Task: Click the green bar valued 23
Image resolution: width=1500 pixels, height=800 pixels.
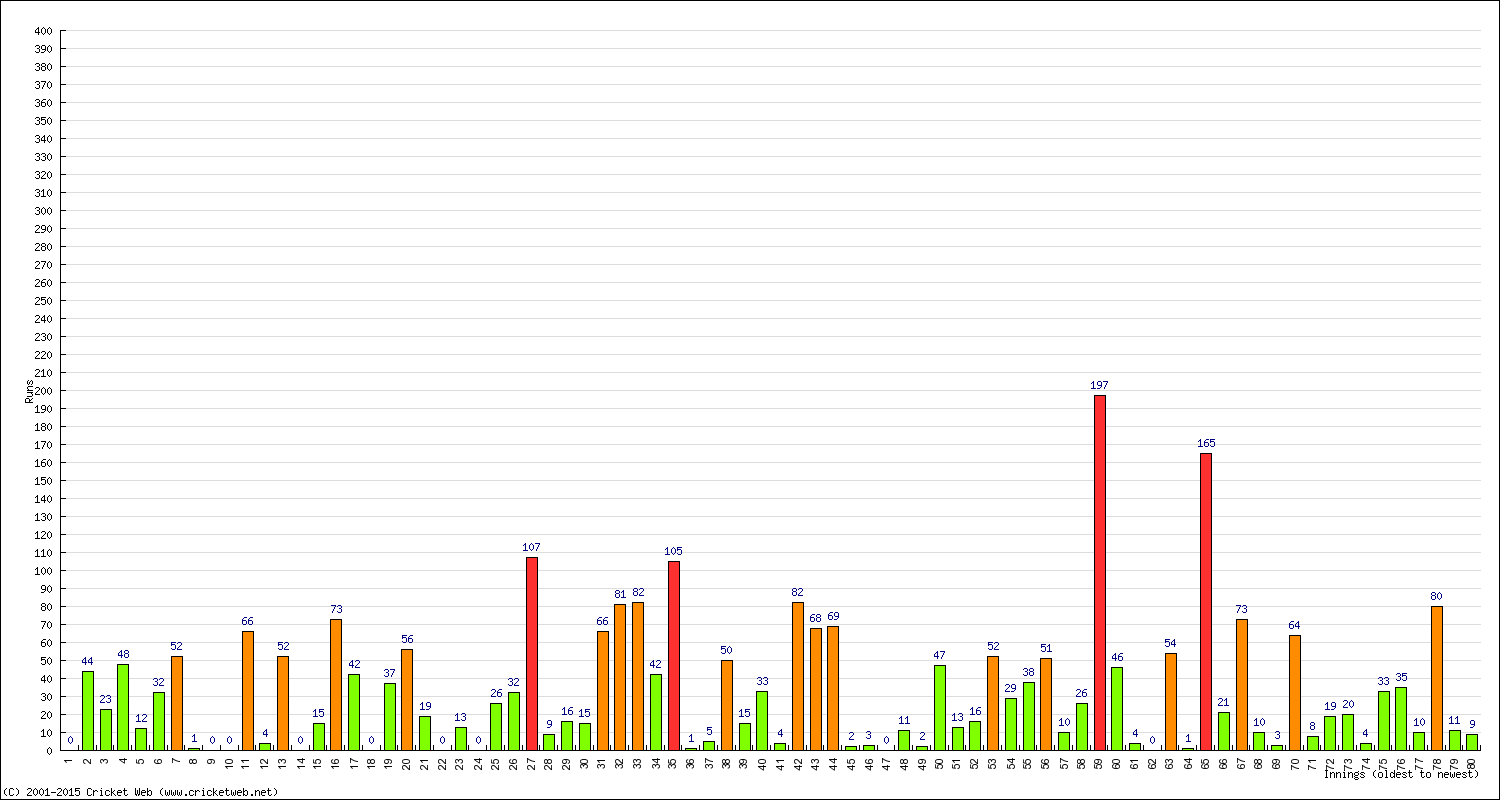Action: (106, 730)
